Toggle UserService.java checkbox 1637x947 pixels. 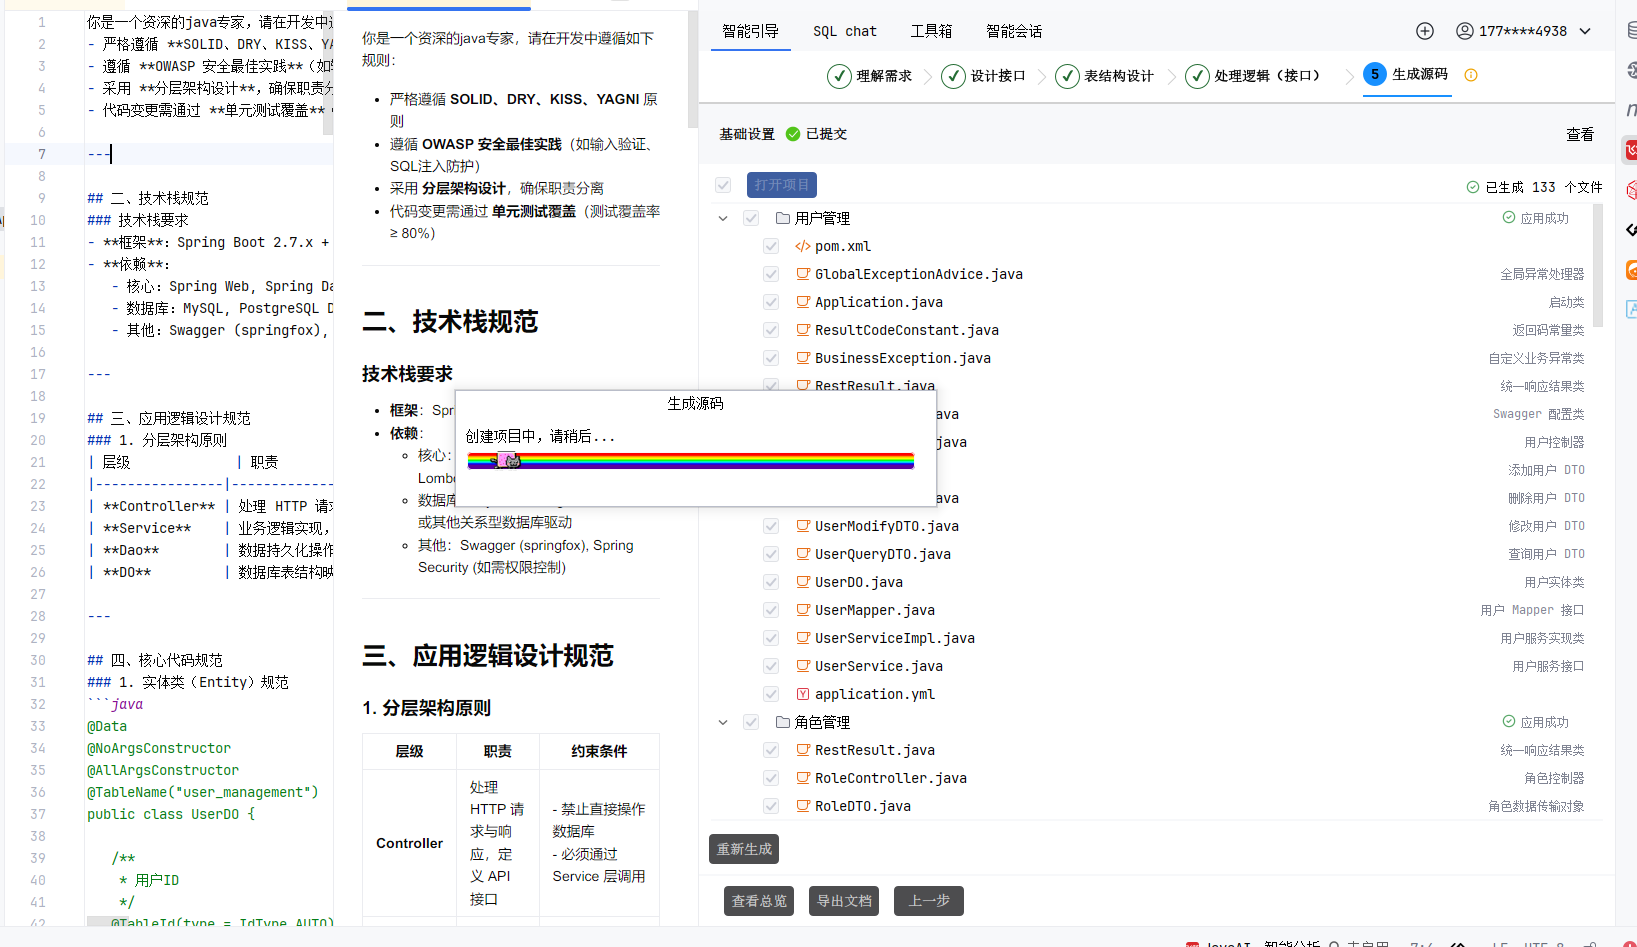771,666
